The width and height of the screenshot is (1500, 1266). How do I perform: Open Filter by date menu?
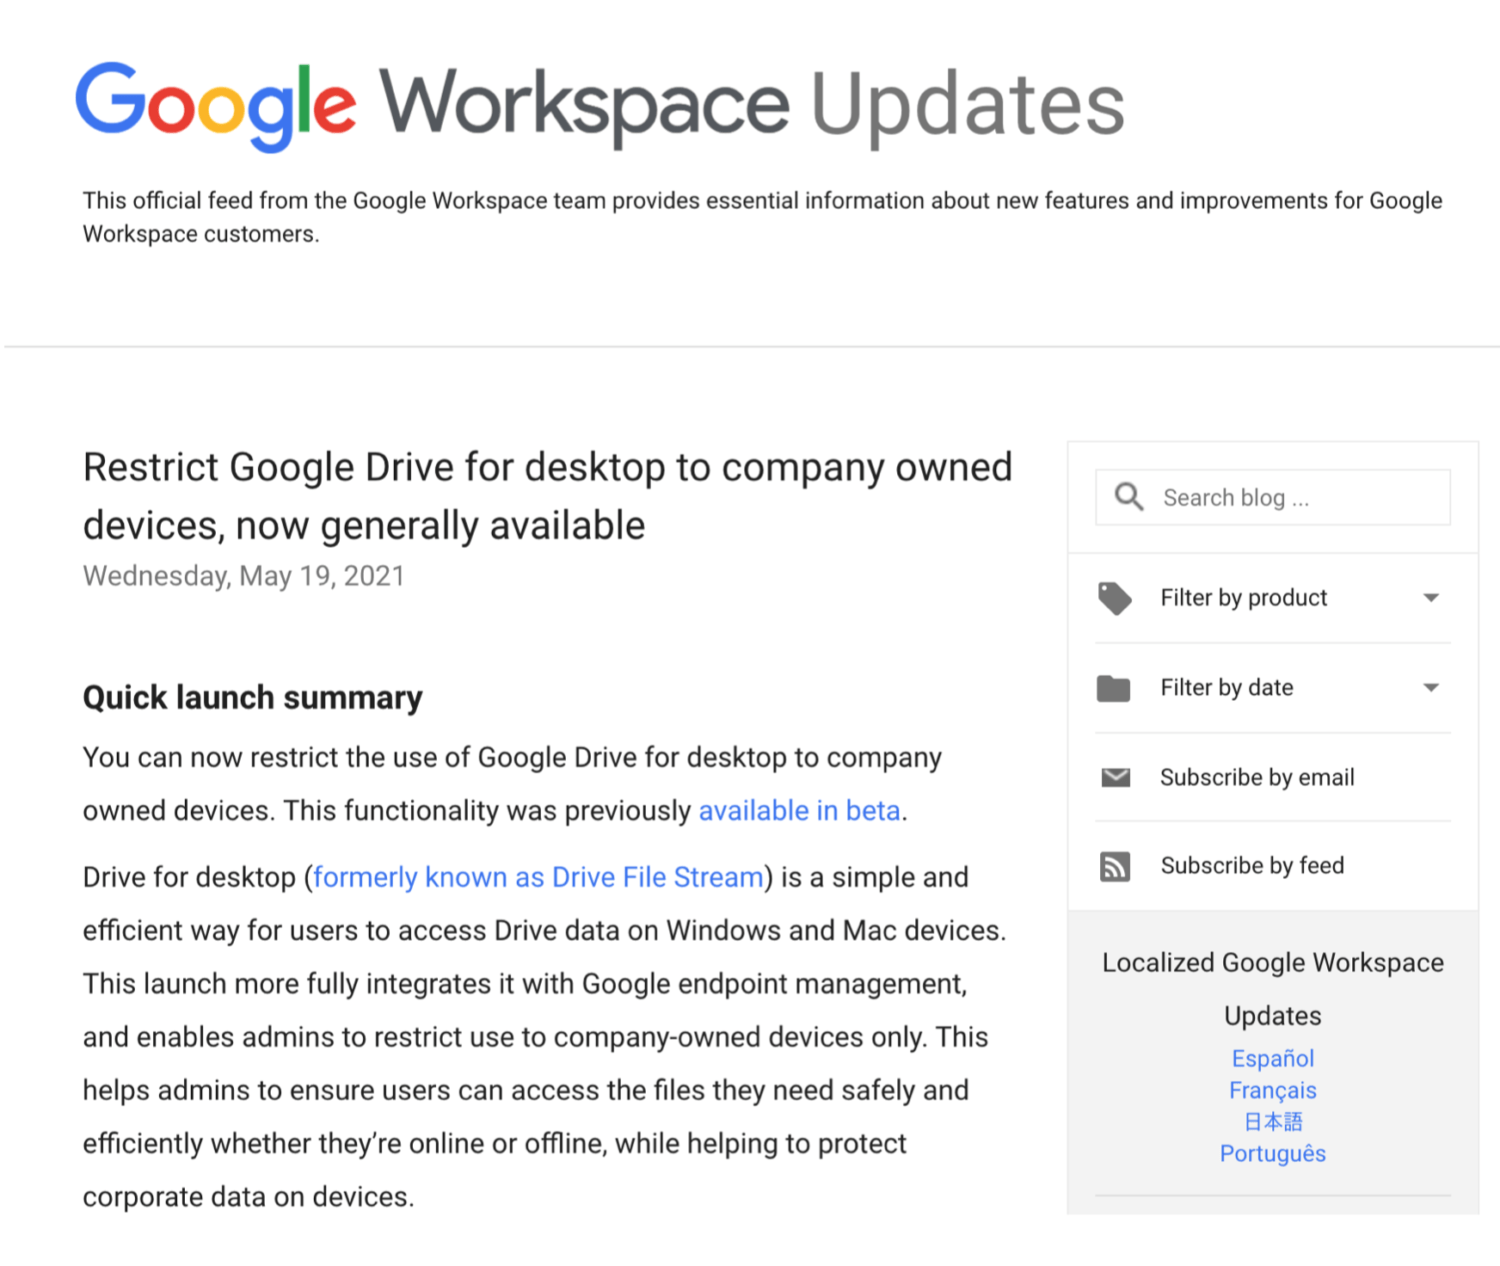[1226, 688]
